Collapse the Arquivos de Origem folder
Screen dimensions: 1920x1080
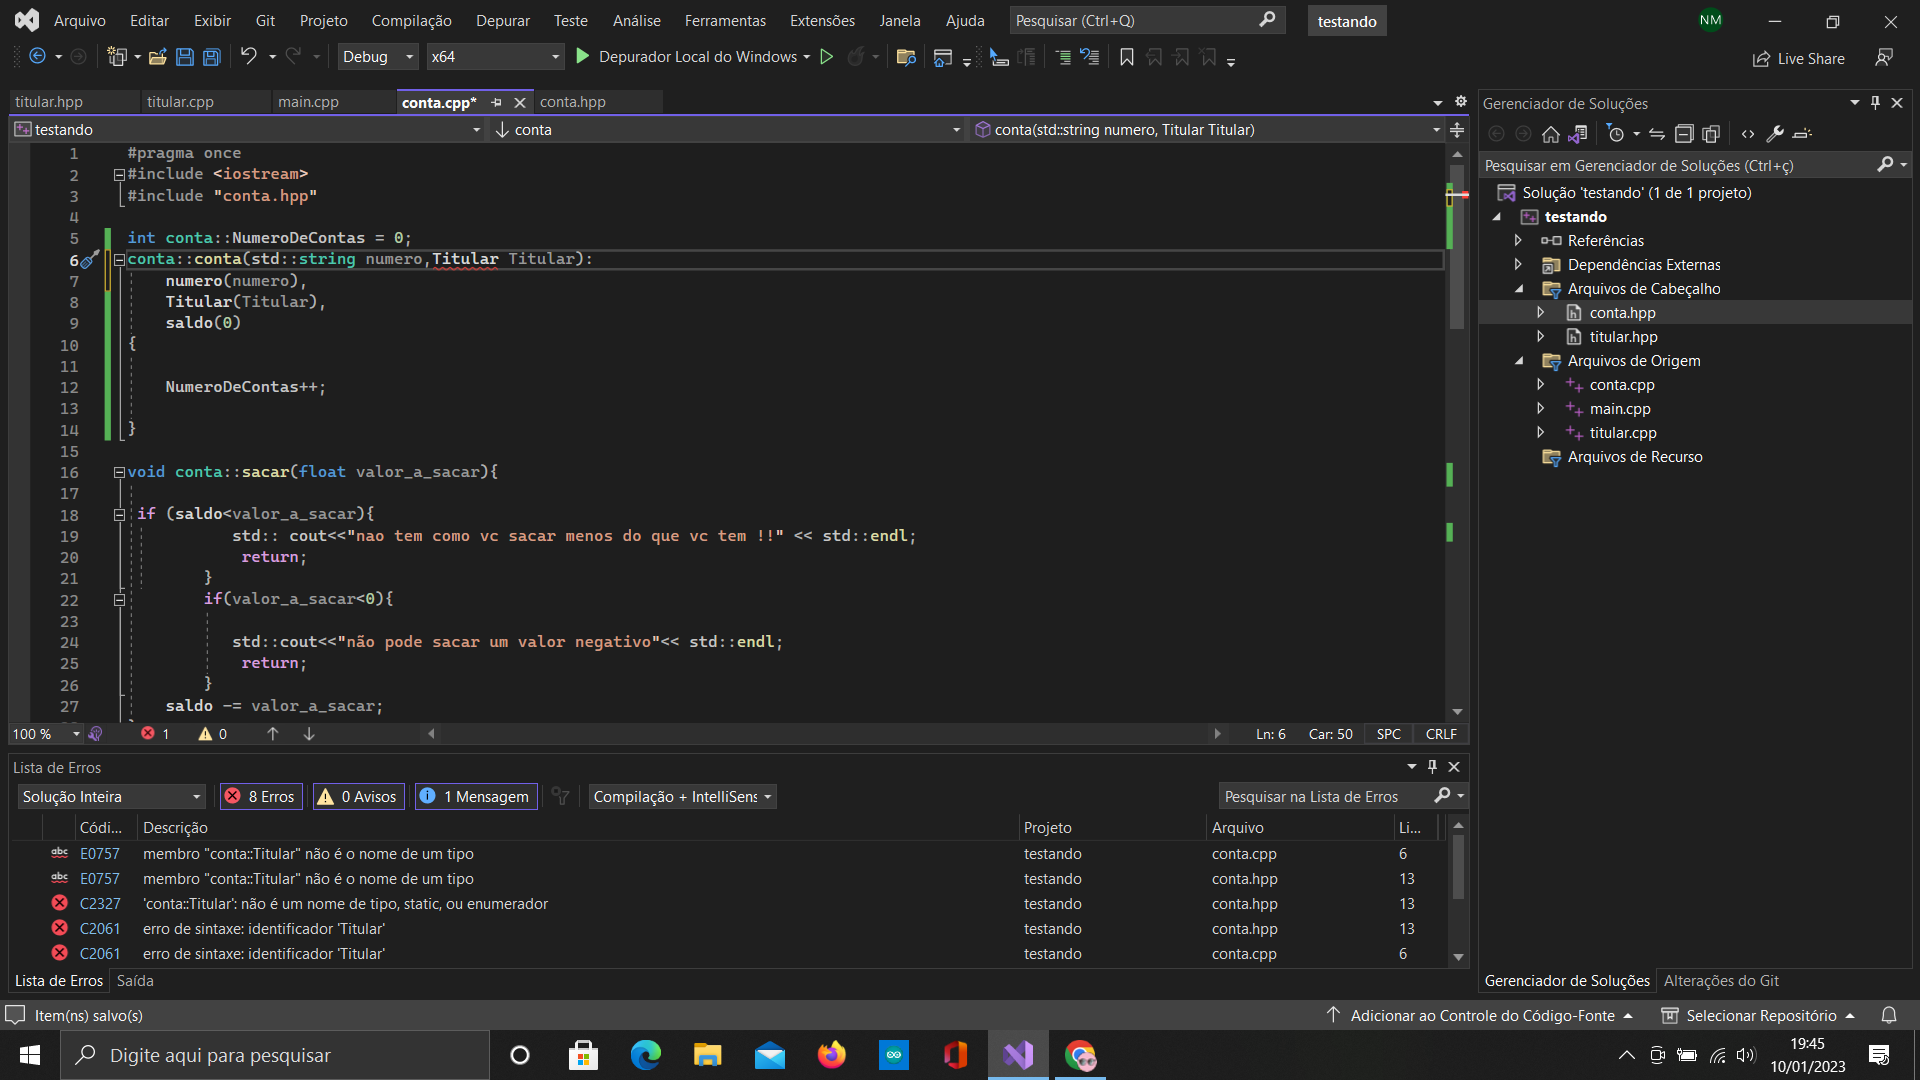[x=1518, y=361]
